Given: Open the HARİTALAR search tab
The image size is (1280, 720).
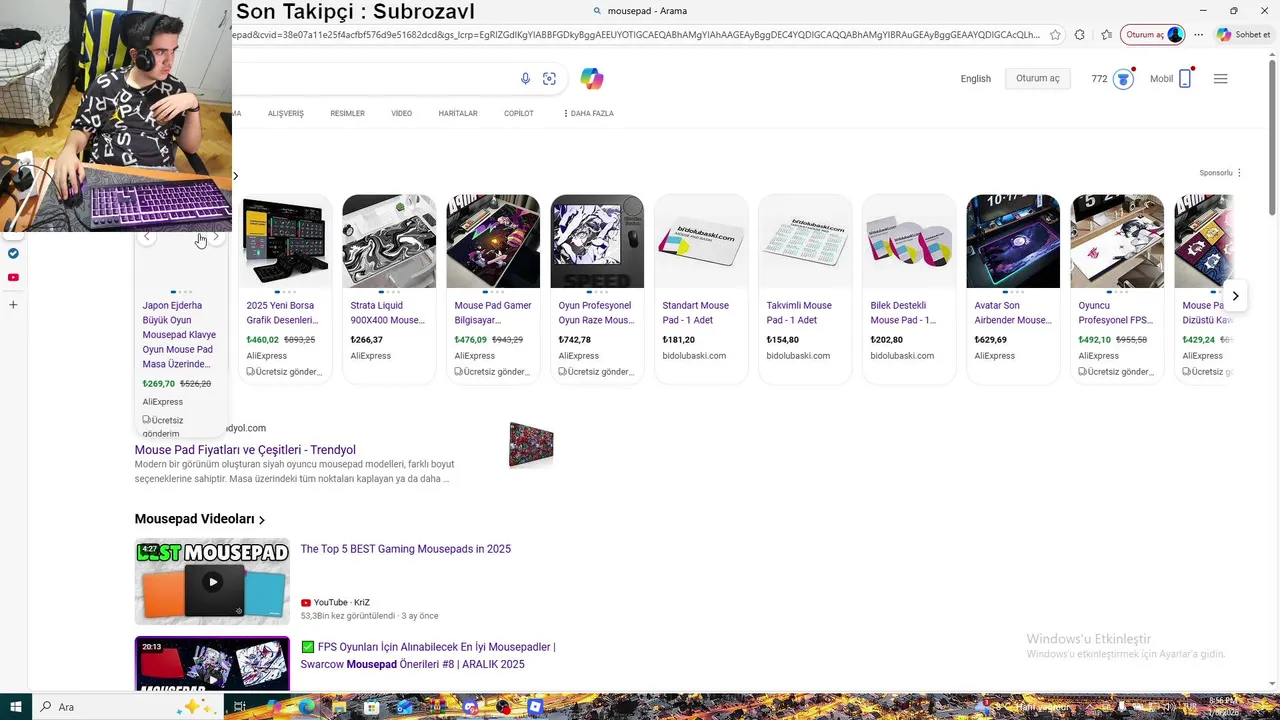Looking at the screenshot, I should click(458, 114).
